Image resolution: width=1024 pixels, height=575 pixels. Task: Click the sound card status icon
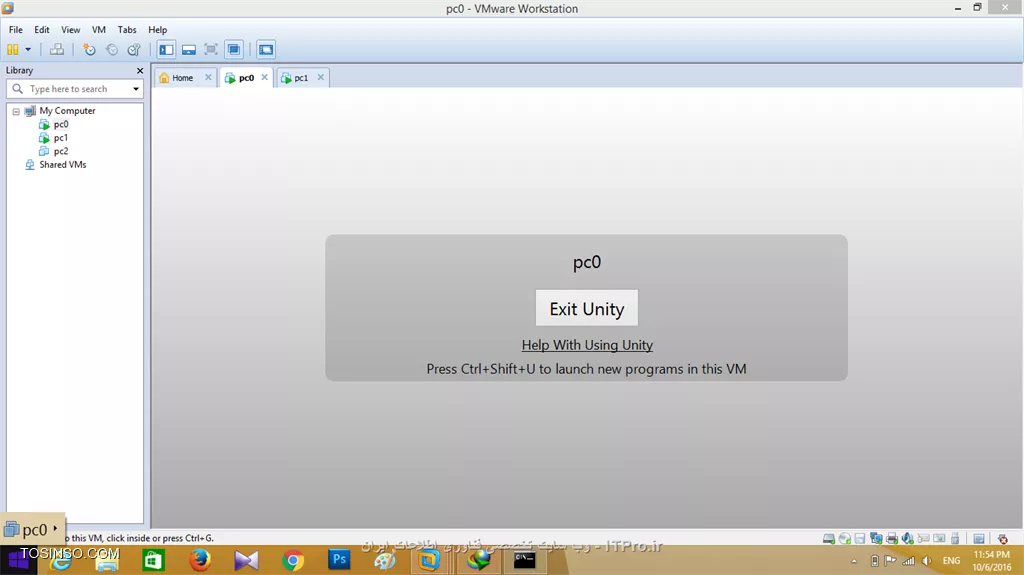pyautogui.click(x=908, y=539)
